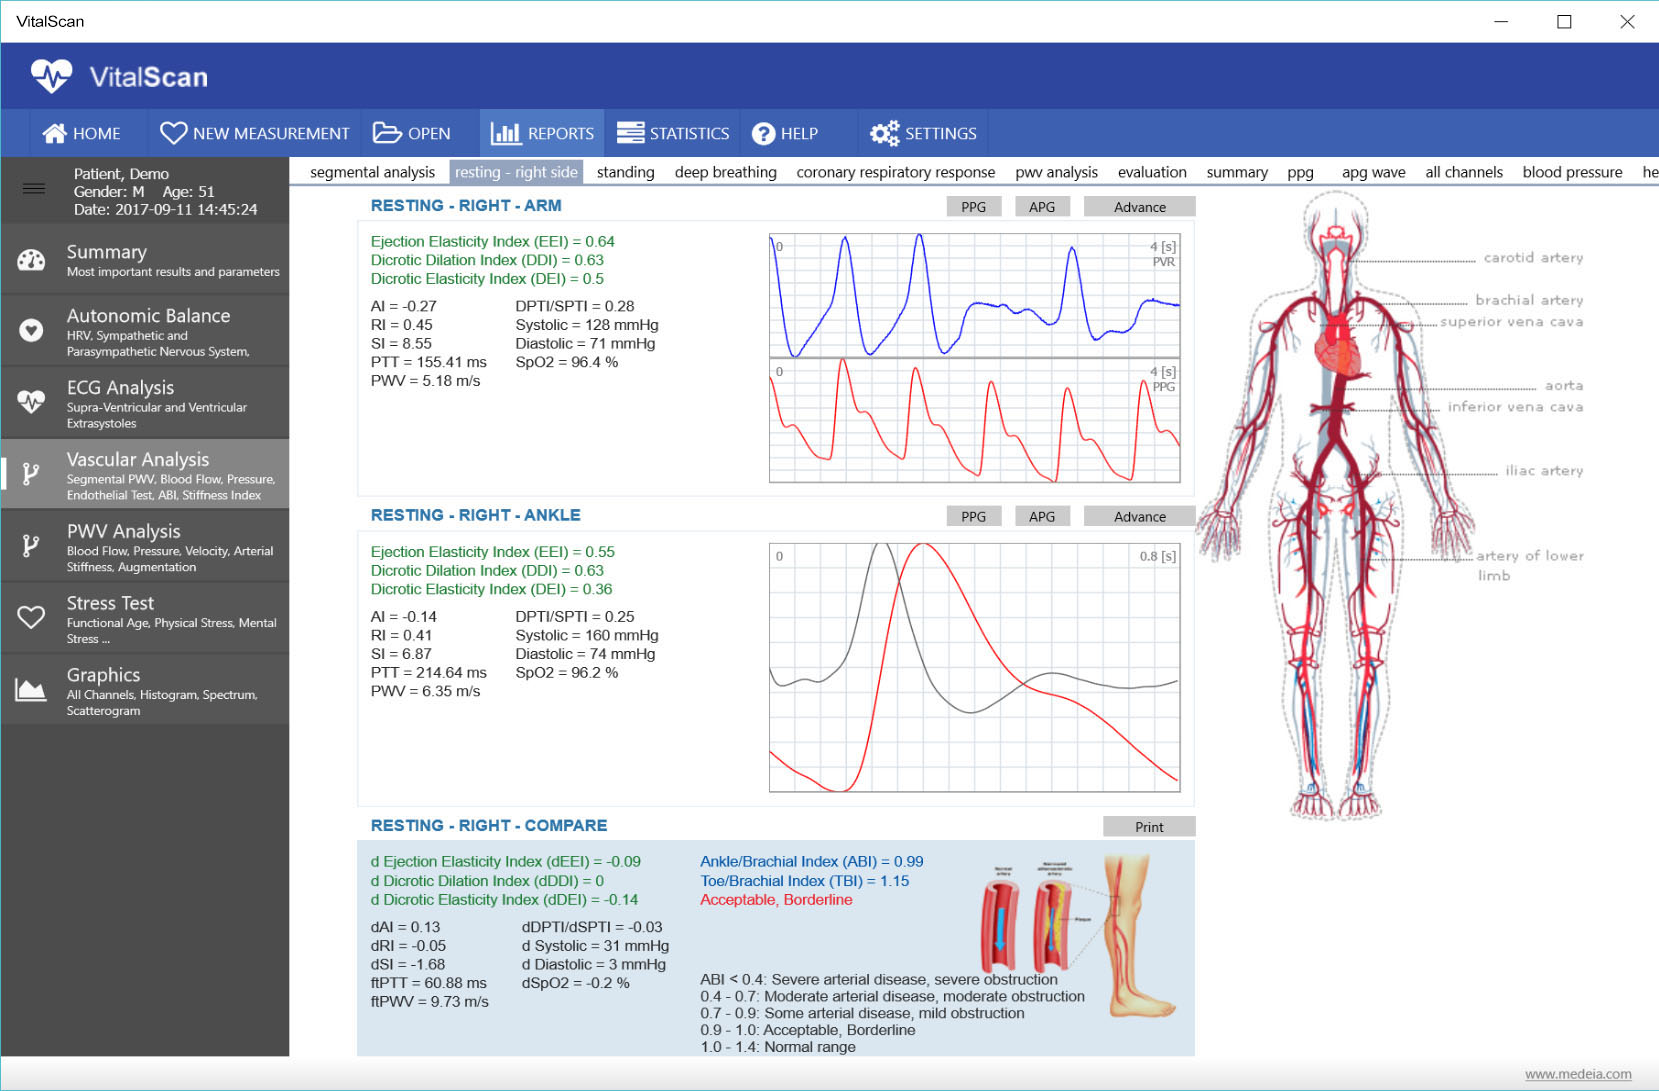
Task: Open the Statistics section
Action: pos(673,133)
